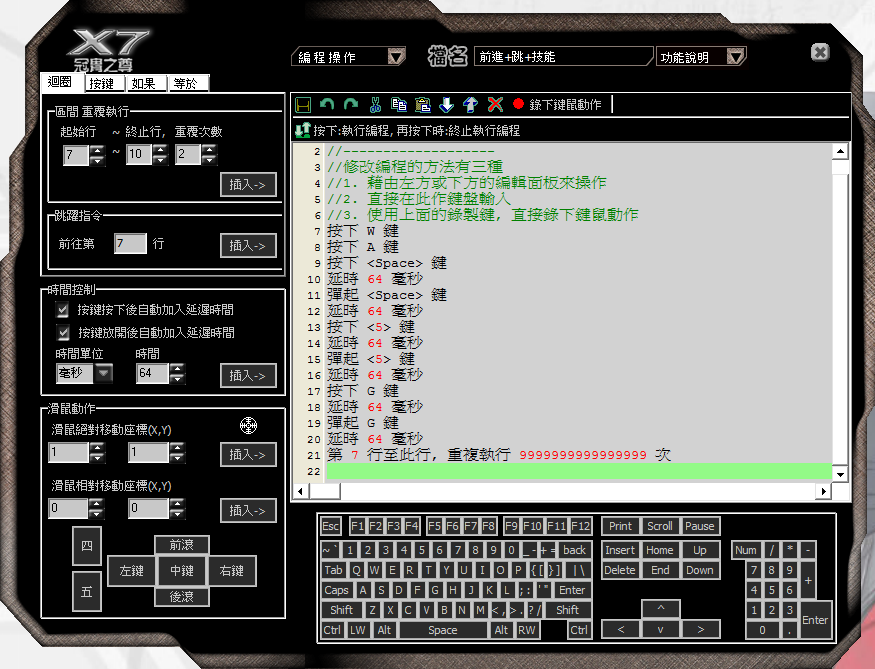Click the redo arrow icon
The height and width of the screenshot is (669, 875).
coord(350,104)
